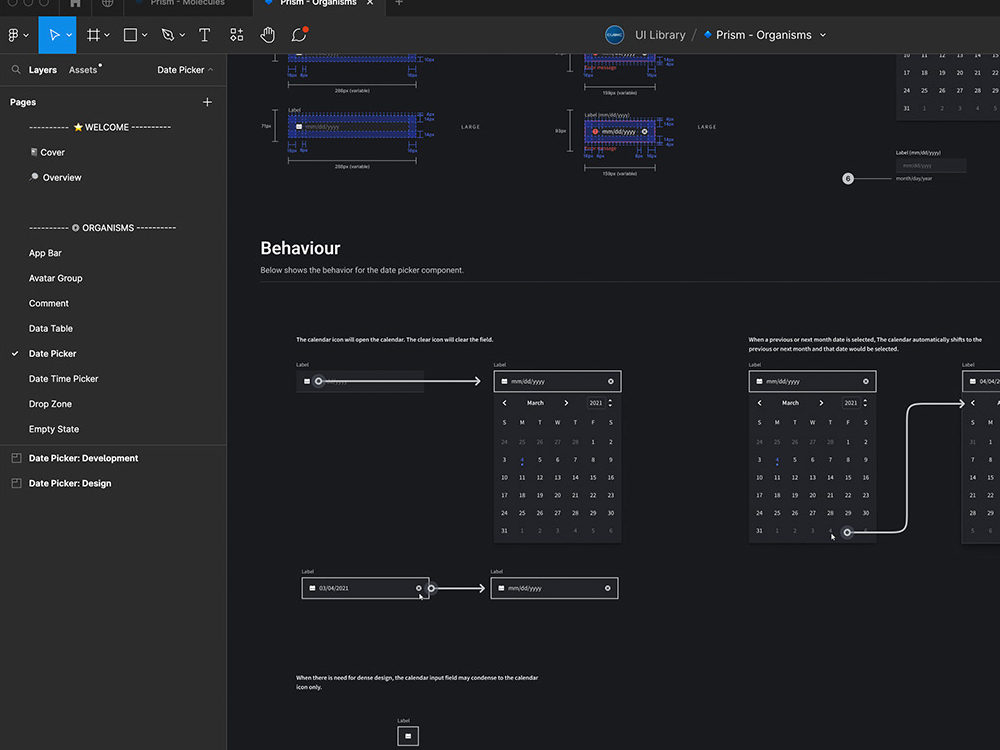Select the Text tool
Image resolution: width=1000 pixels, height=750 pixels.
(204, 35)
